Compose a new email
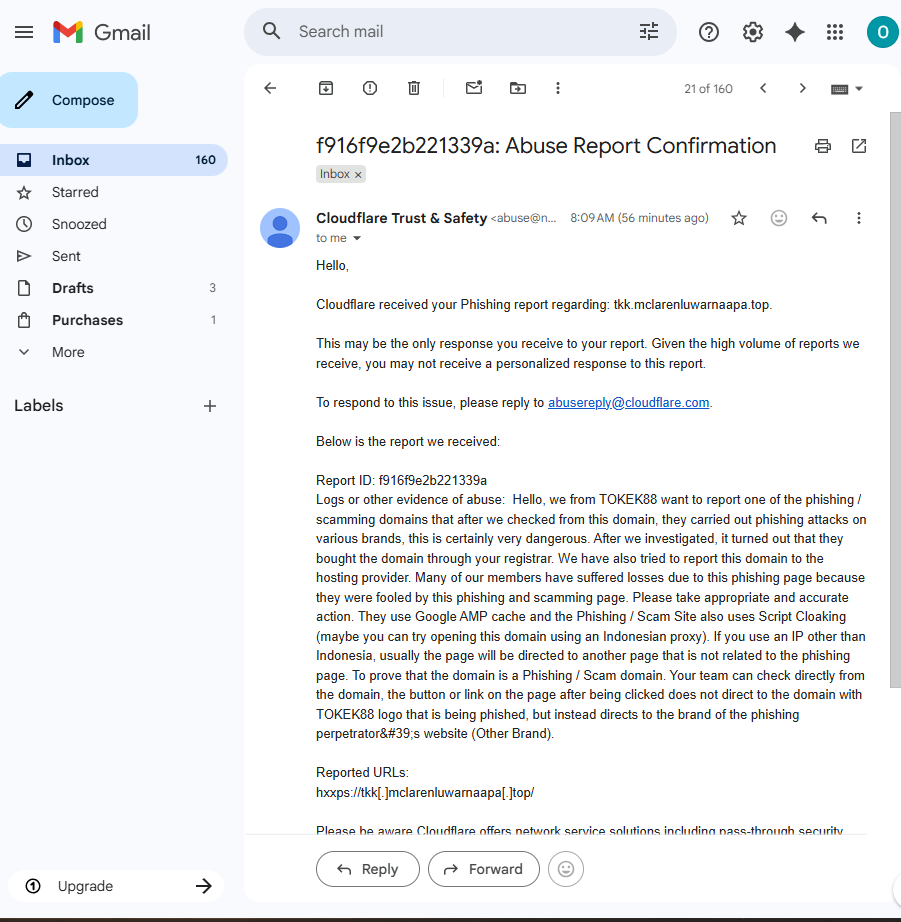The width and height of the screenshot is (901, 922). point(69,100)
